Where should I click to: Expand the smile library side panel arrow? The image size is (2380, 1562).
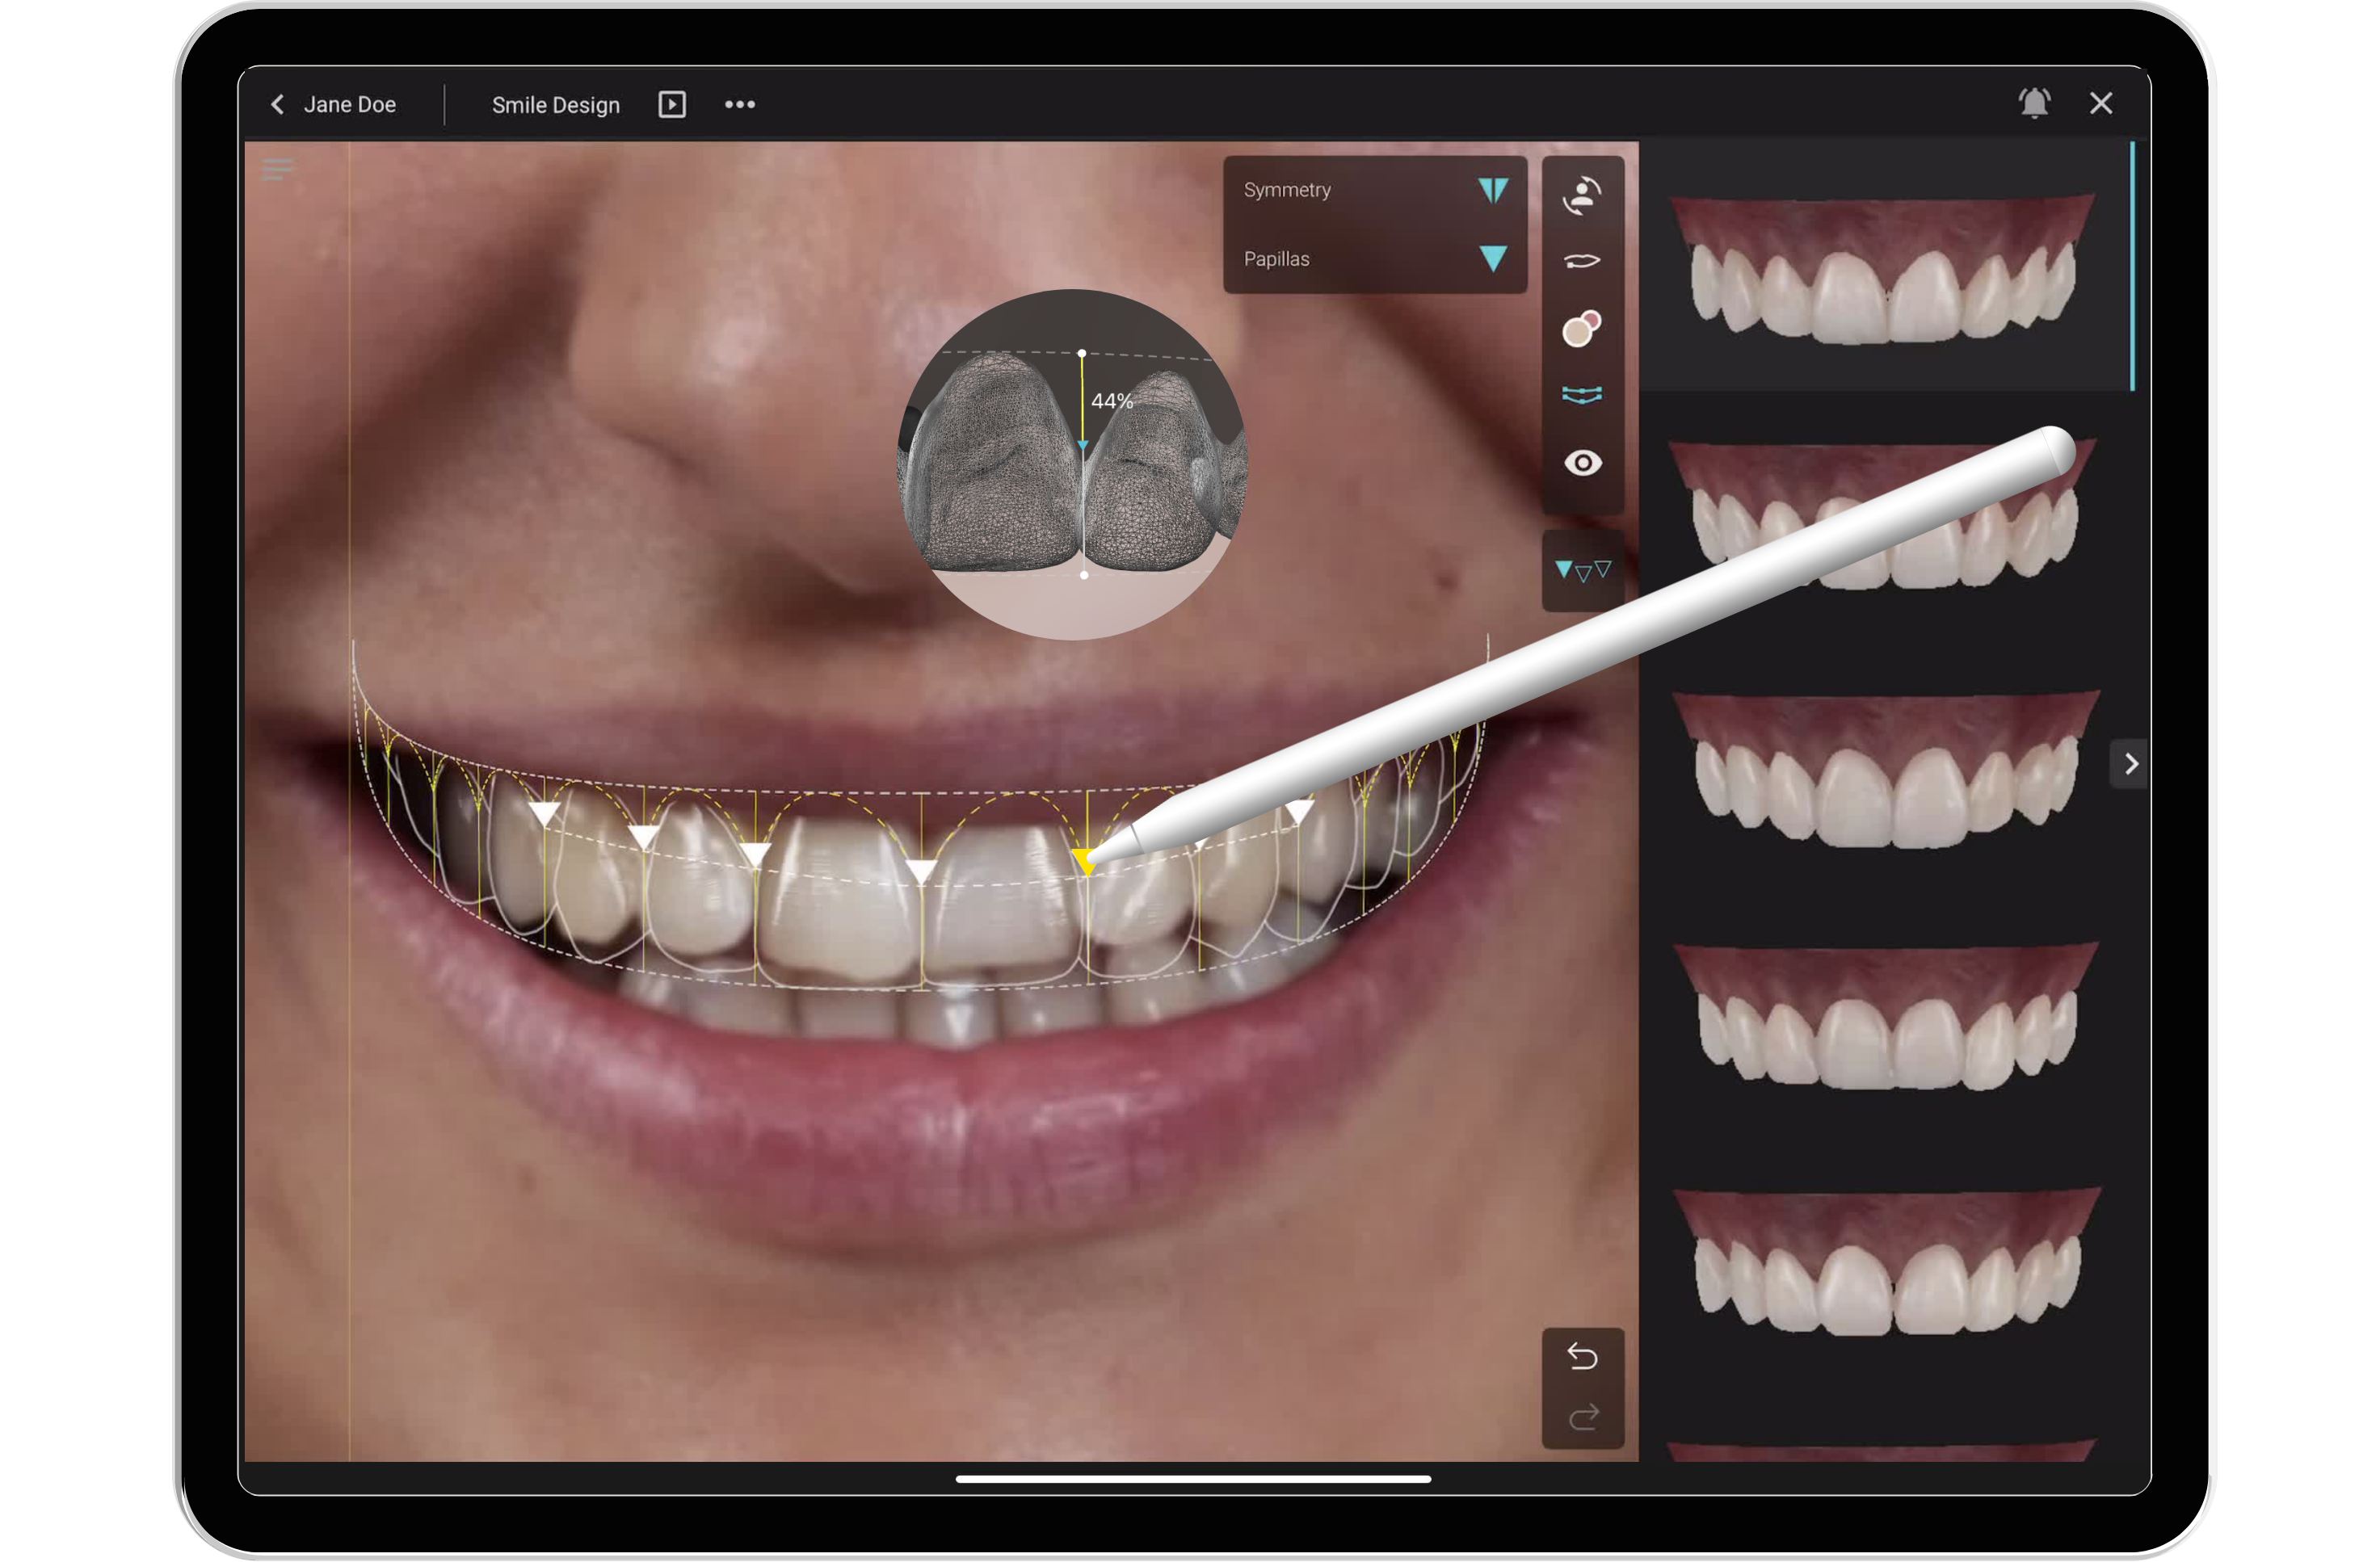click(x=2130, y=764)
